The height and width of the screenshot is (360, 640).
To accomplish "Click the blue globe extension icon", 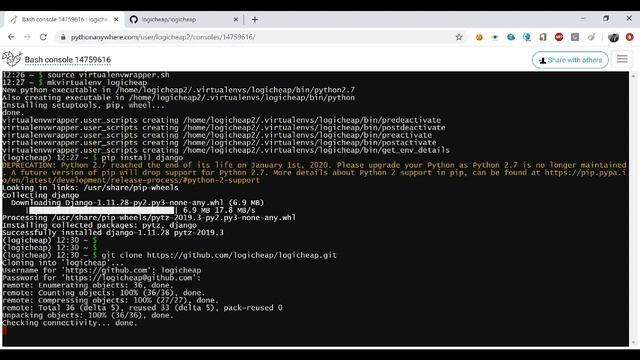I will [x=527, y=37].
